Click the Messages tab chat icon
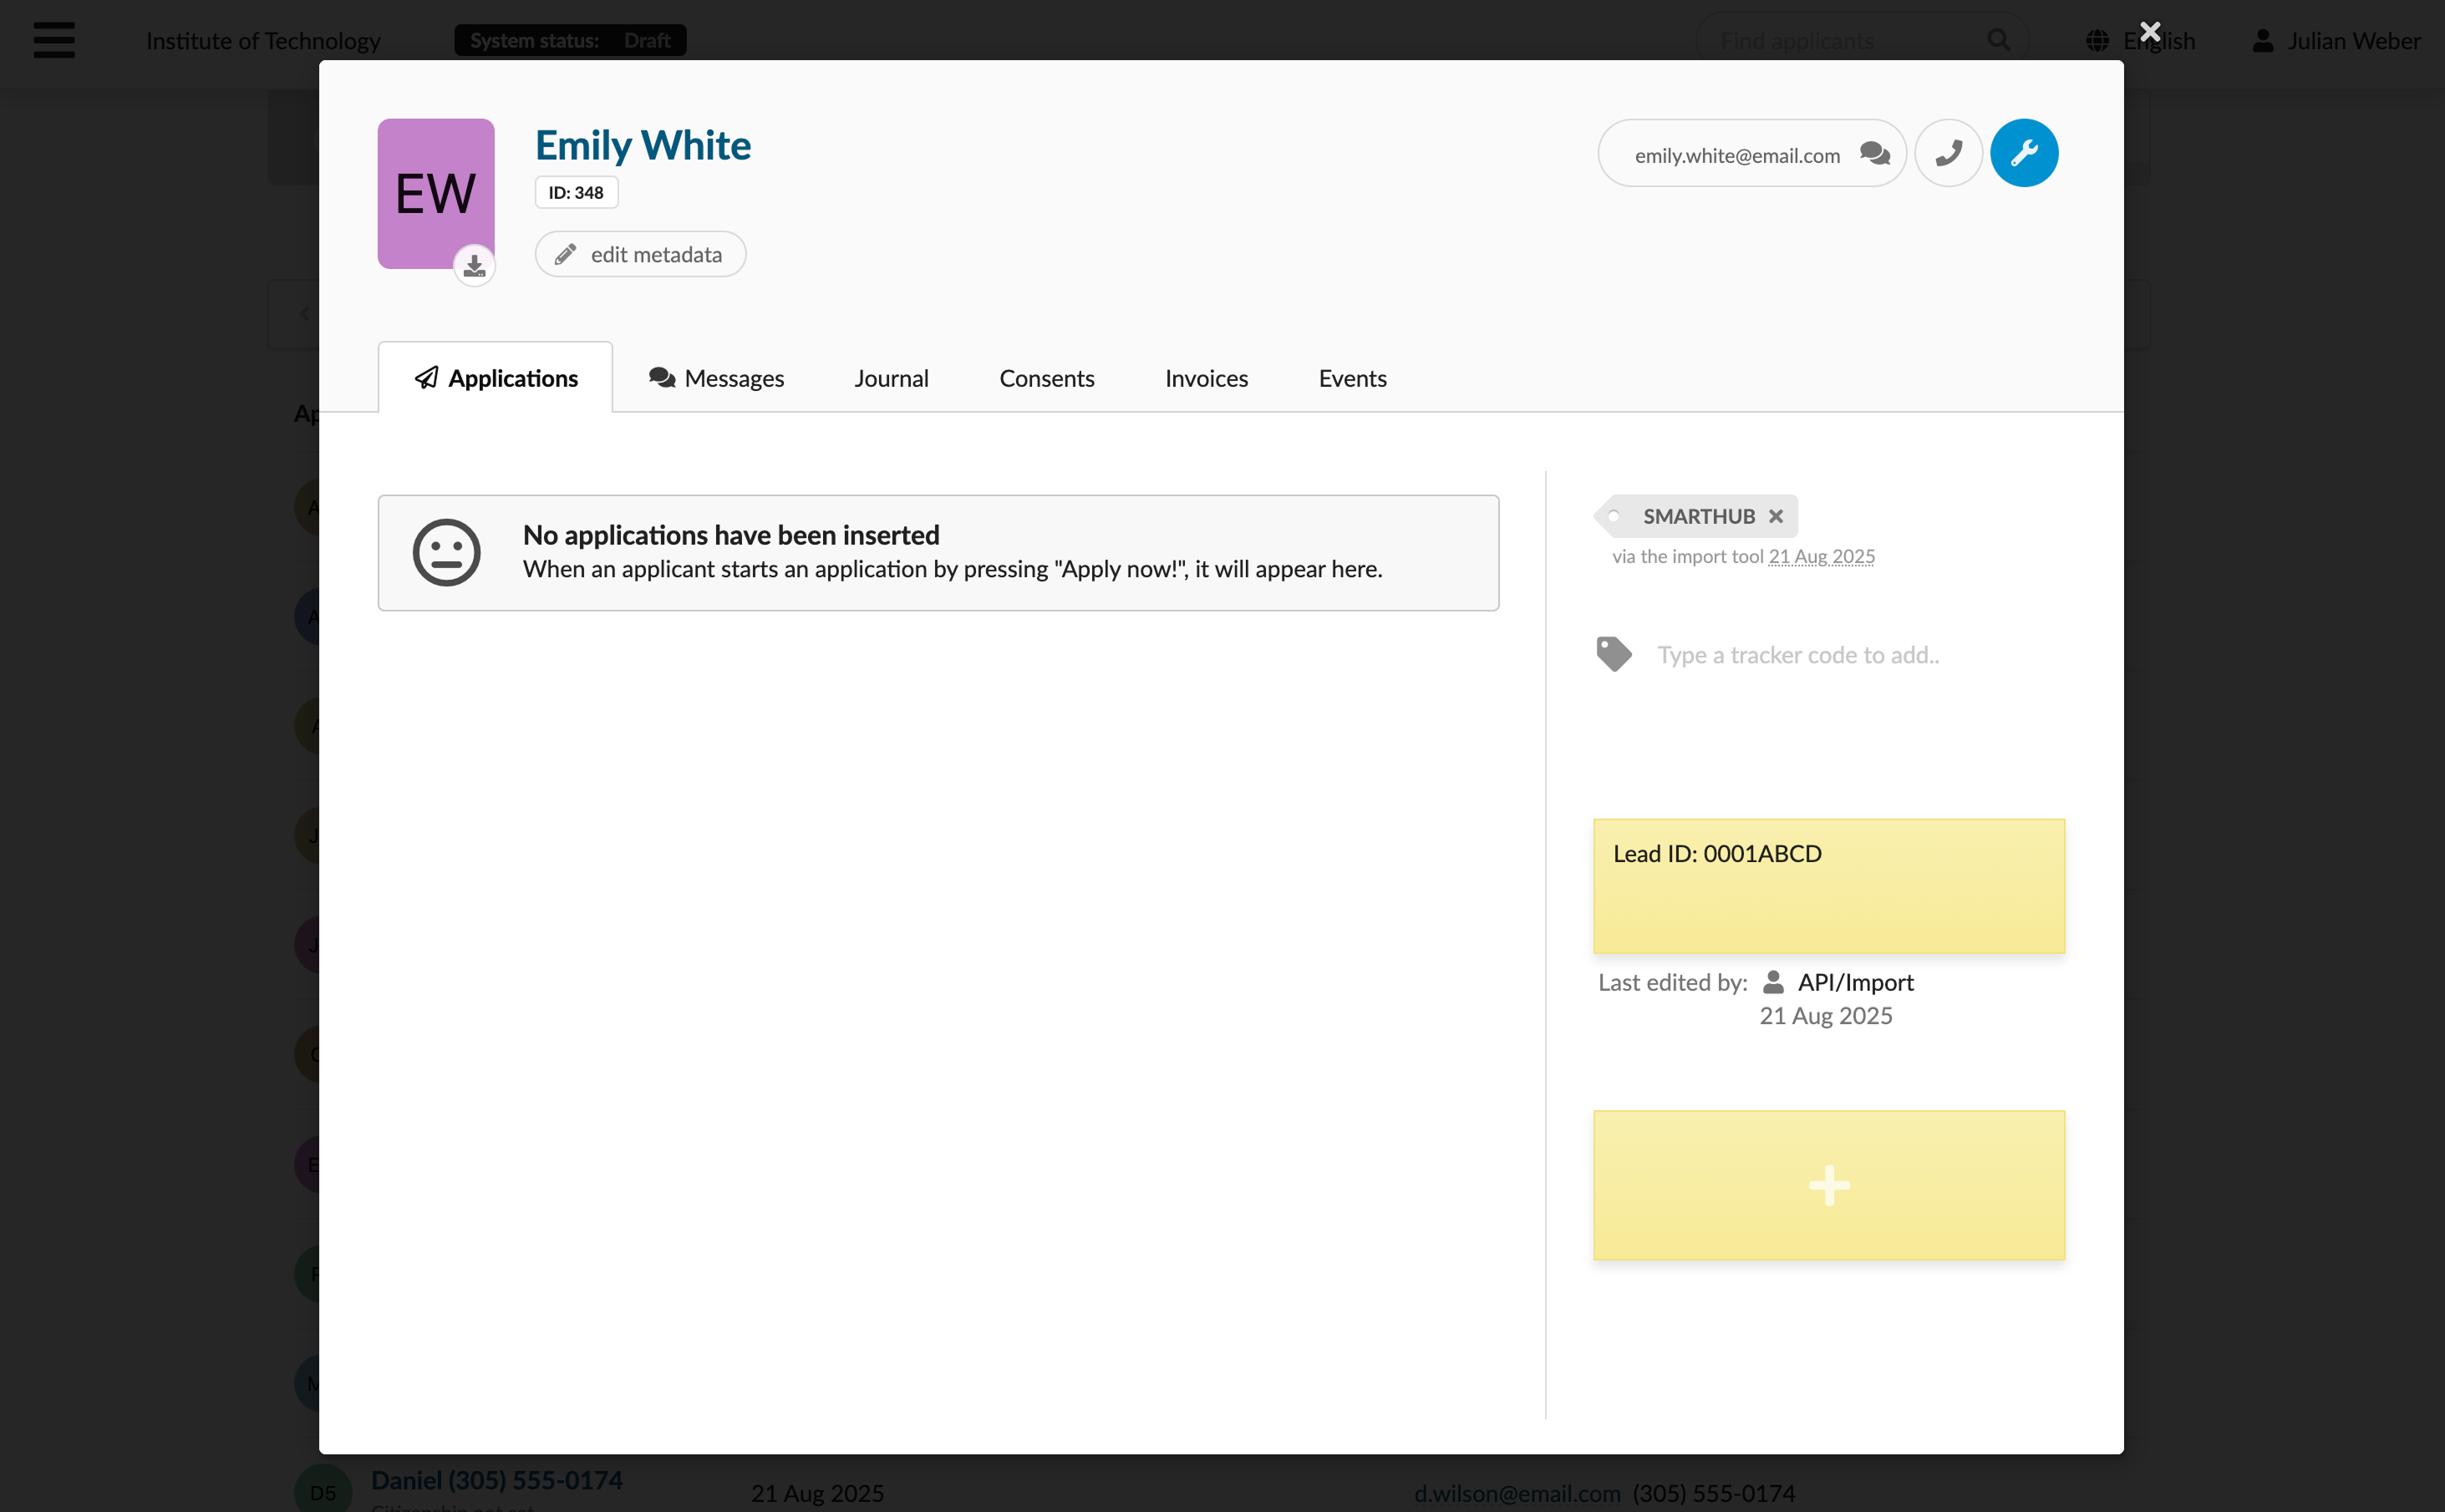 (662, 377)
